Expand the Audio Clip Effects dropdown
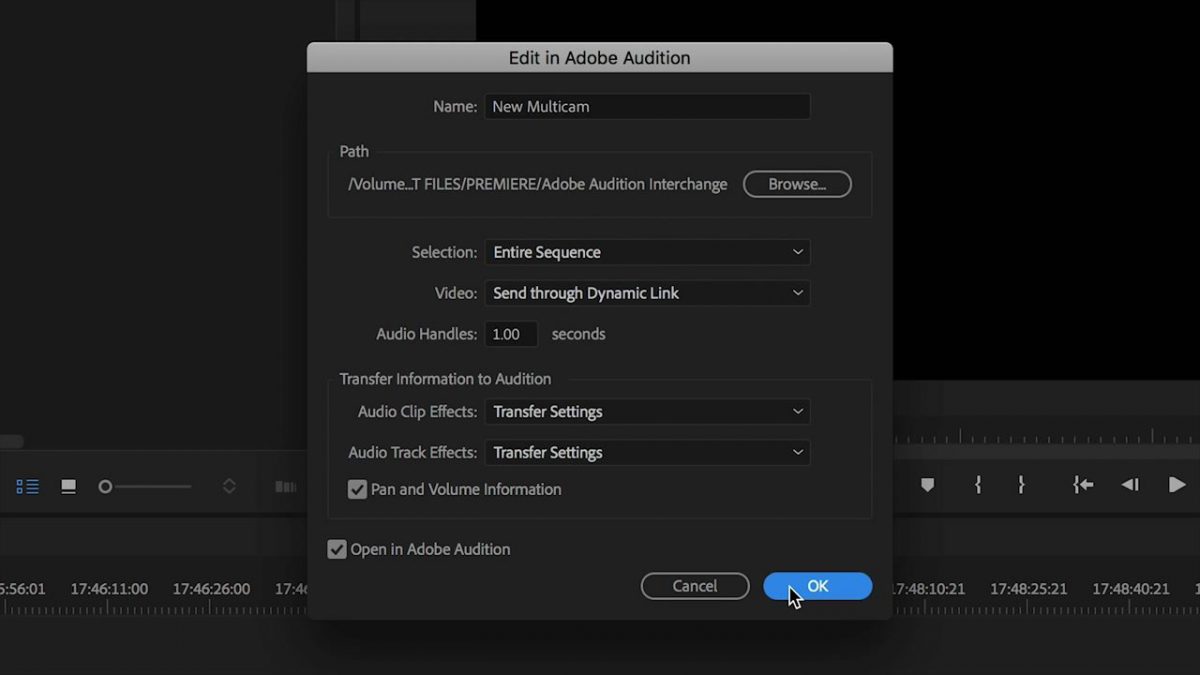The width and height of the screenshot is (1200, 675). click(647, 411)
